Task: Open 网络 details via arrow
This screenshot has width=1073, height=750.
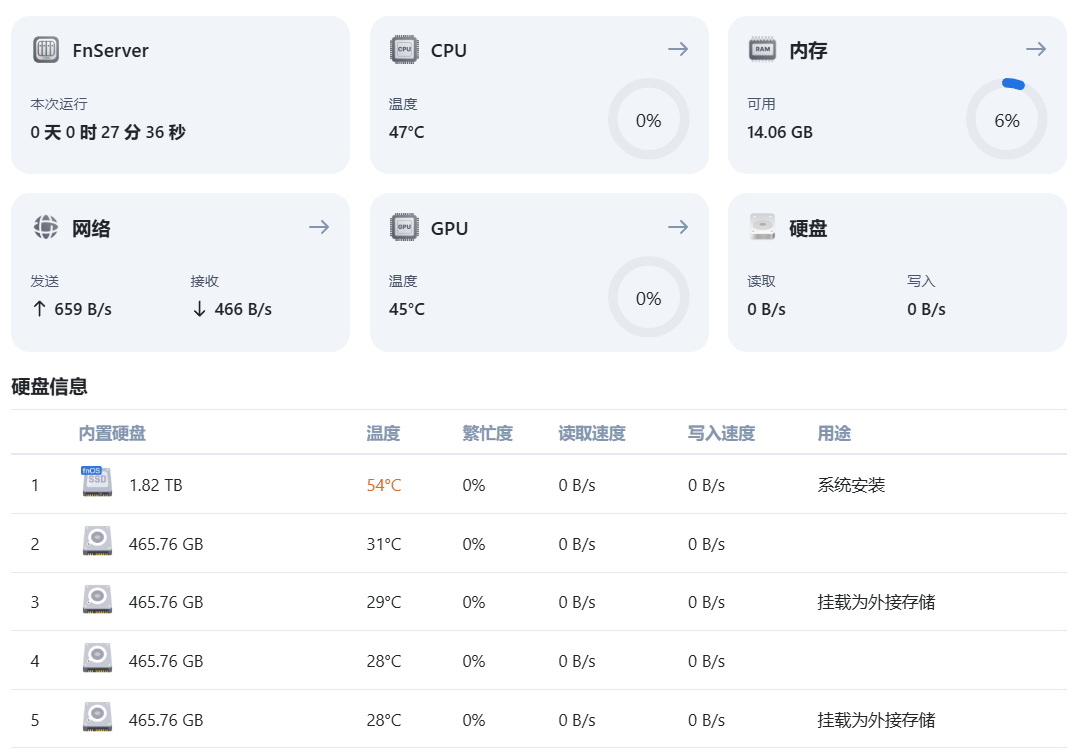Action: coord(319,228)
